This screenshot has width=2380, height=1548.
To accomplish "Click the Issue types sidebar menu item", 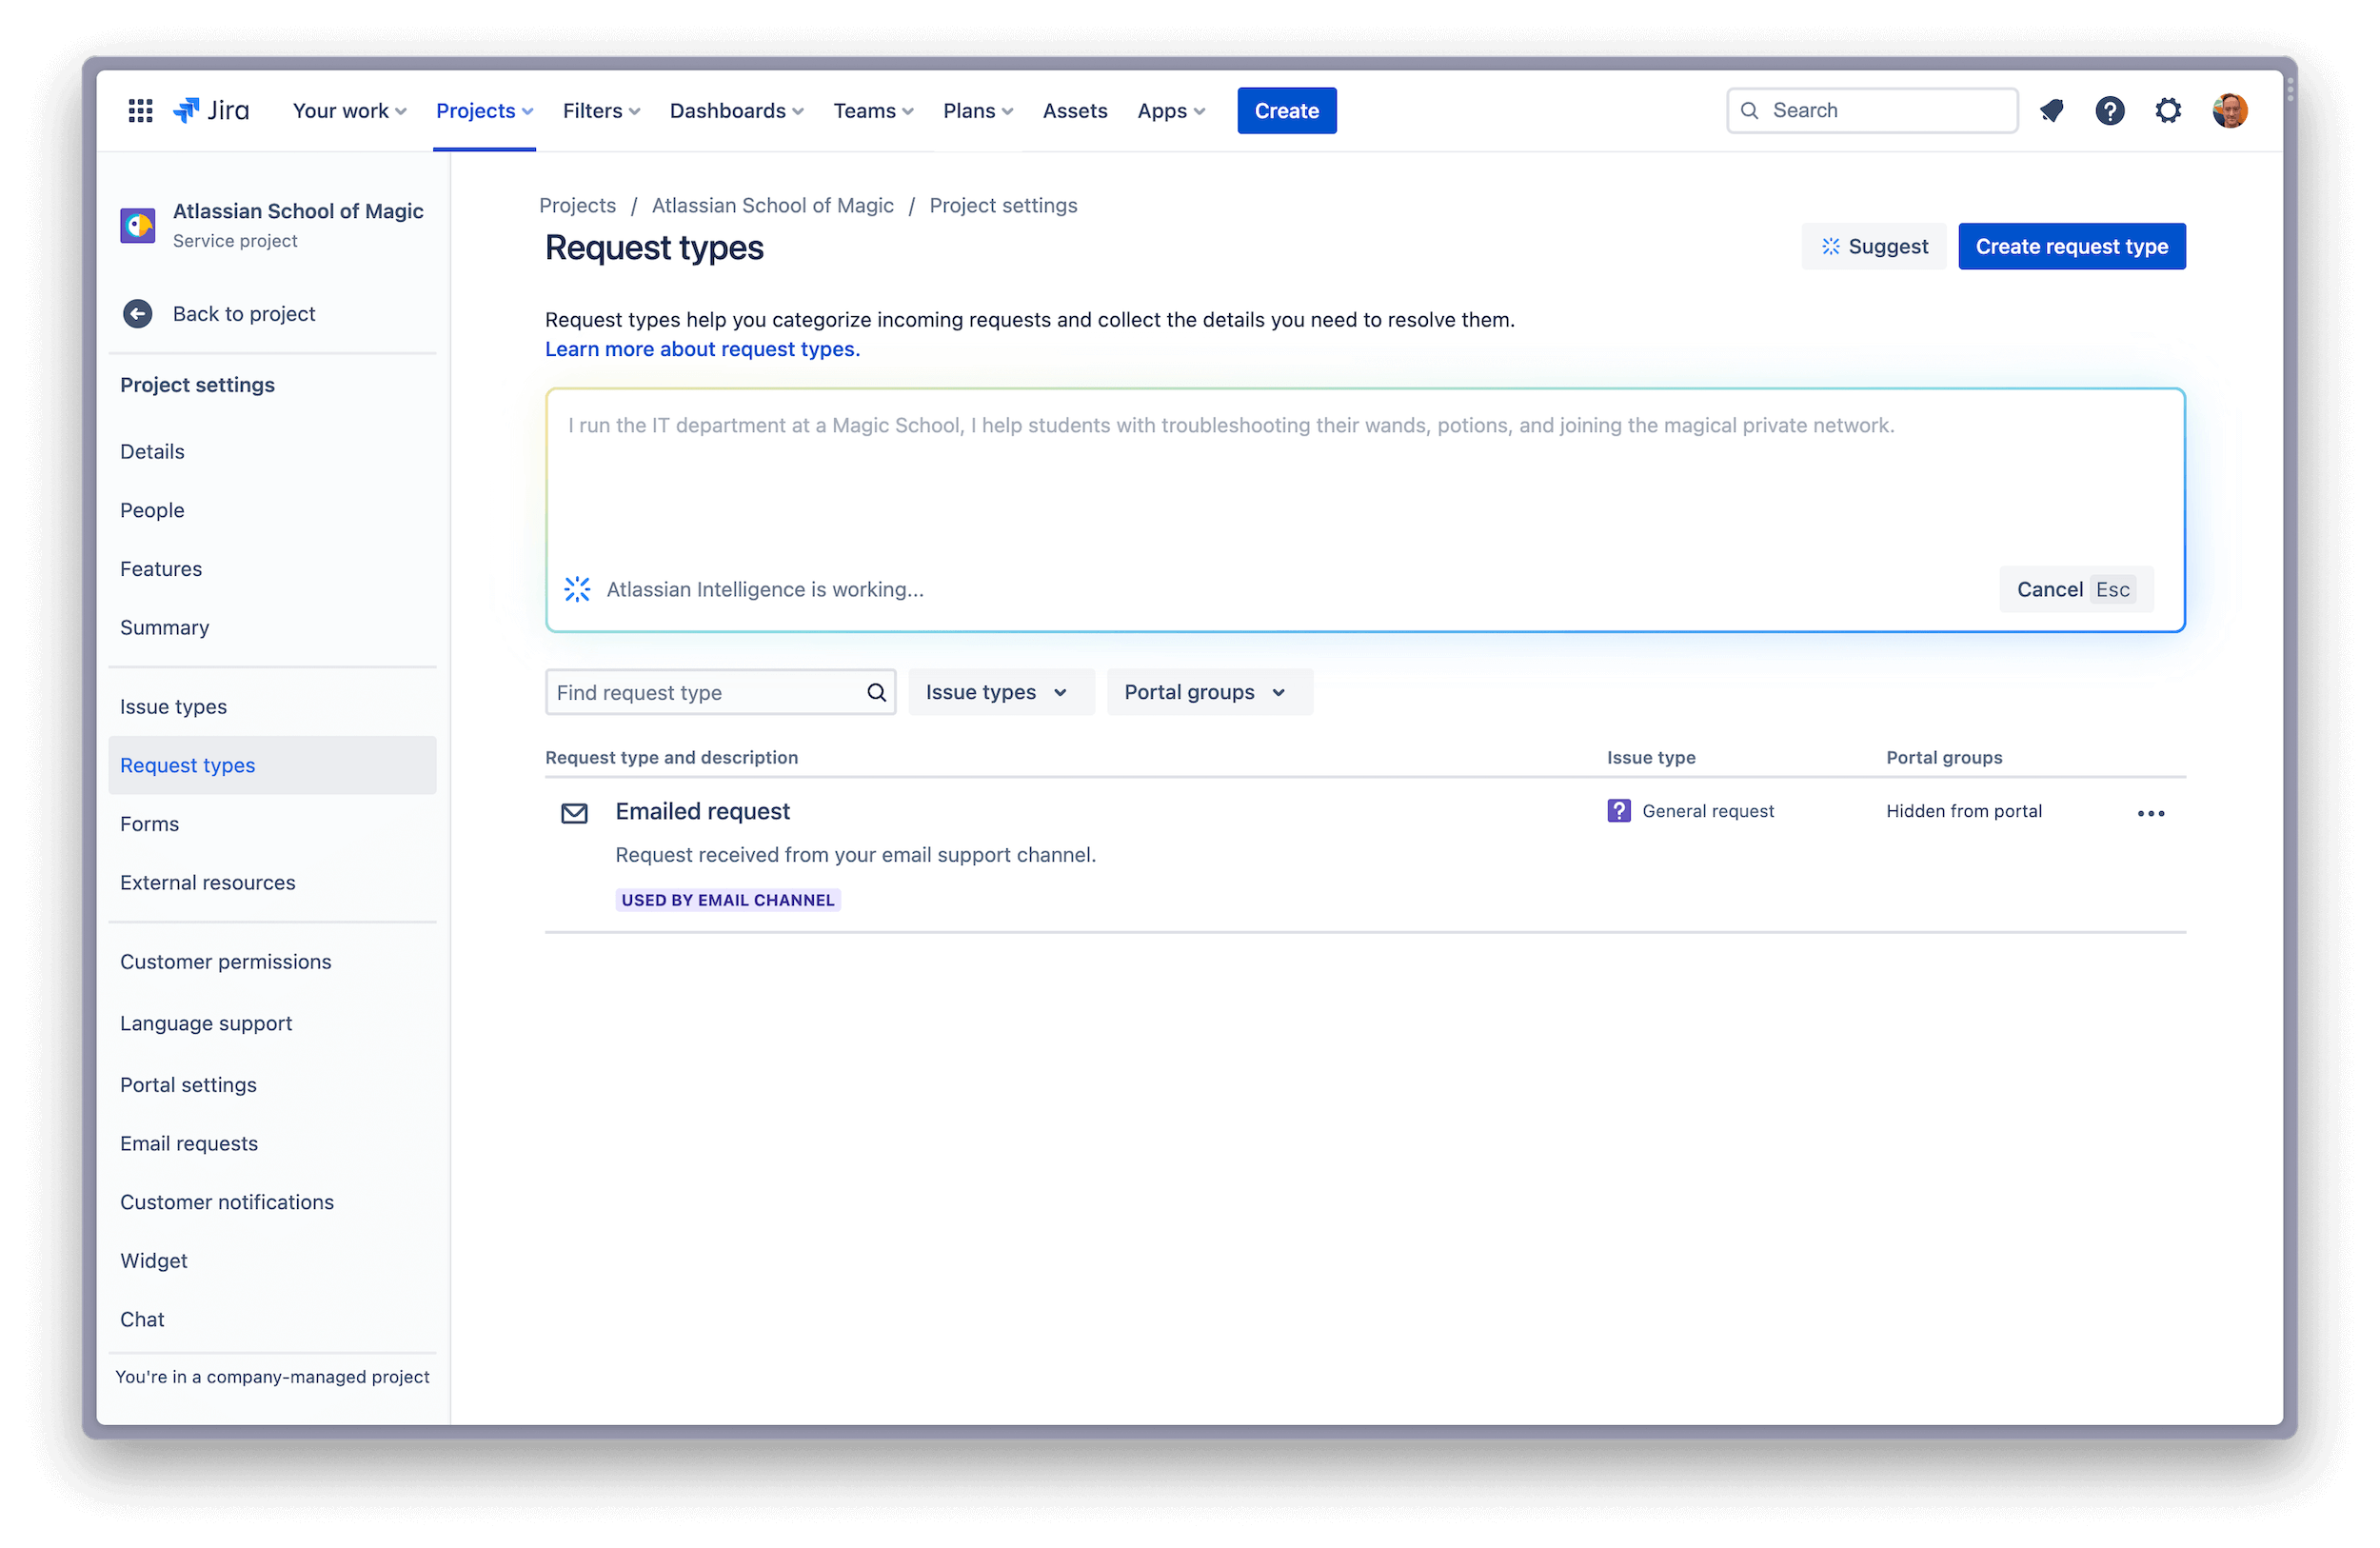I will click(173, 706).
